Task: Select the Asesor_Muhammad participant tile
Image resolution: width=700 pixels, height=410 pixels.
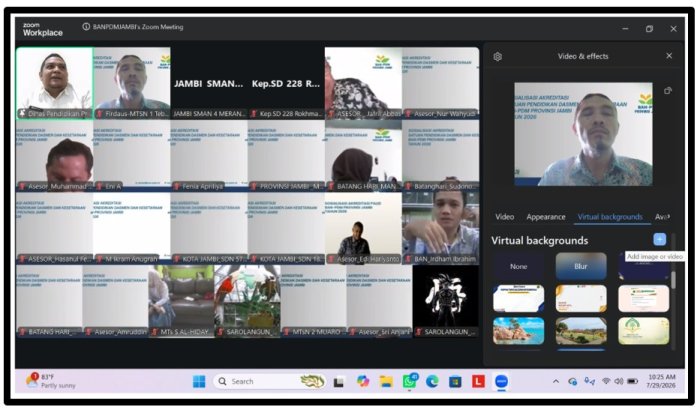Action: tap(54, 156)
